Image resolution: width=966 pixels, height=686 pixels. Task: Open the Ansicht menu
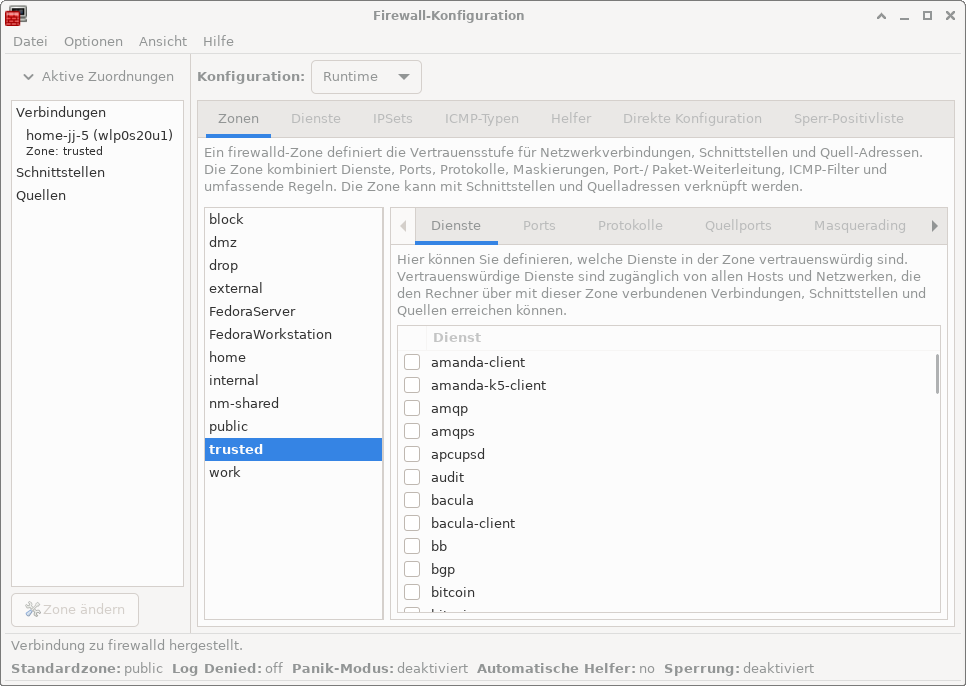point(163,41)
